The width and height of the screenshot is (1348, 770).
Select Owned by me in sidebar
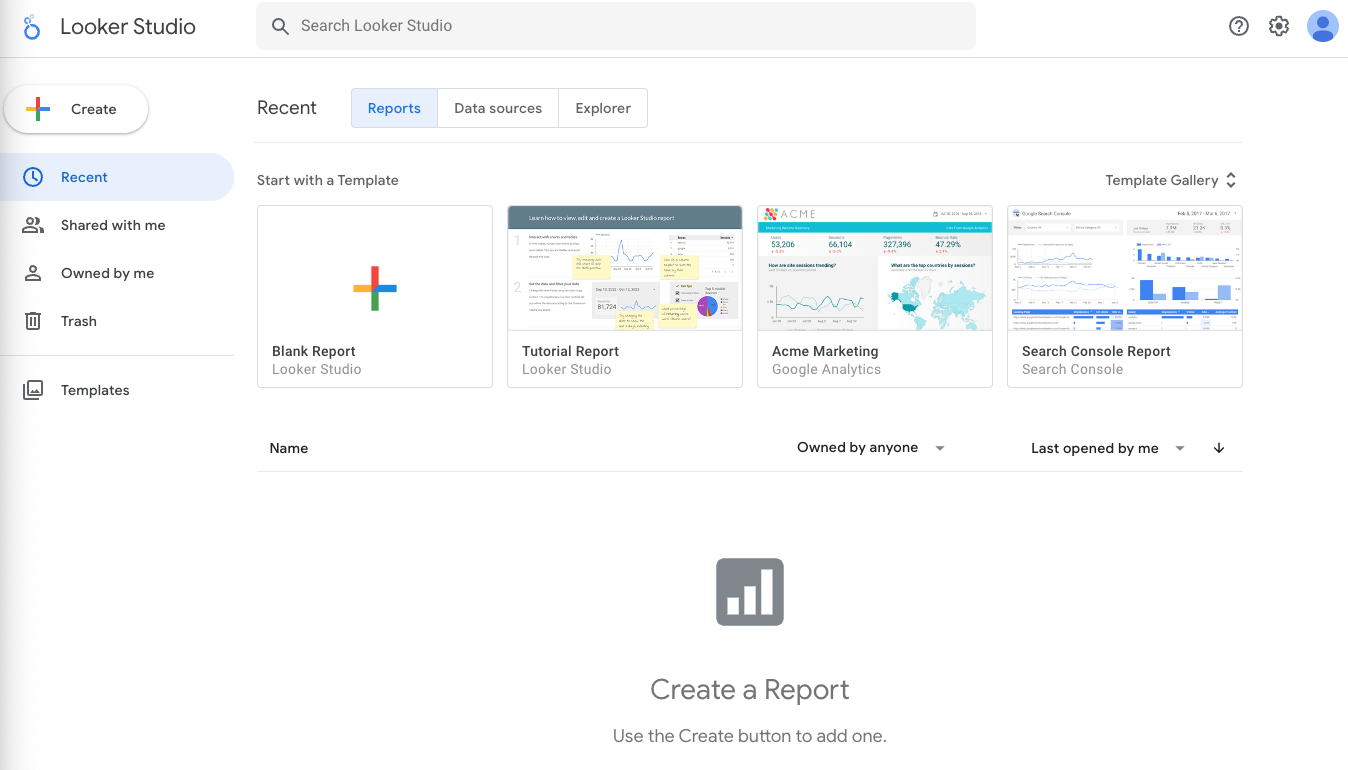(x=117, y=273)
